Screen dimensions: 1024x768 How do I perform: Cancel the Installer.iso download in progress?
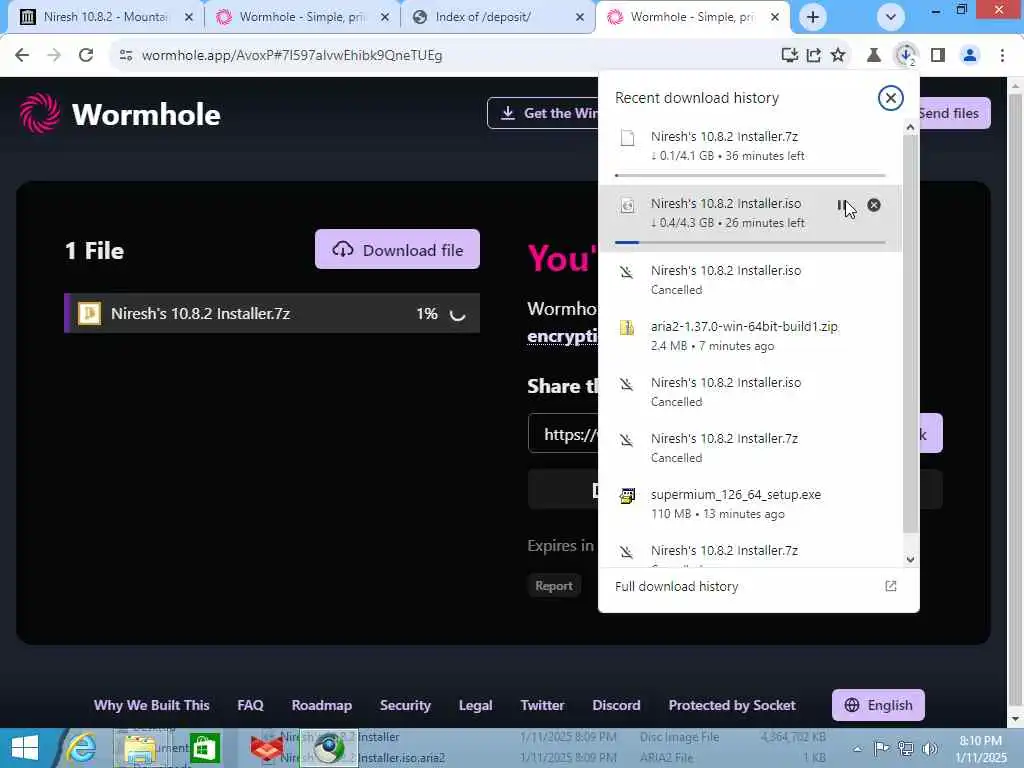pyautogui.click(x=874, y=205)
